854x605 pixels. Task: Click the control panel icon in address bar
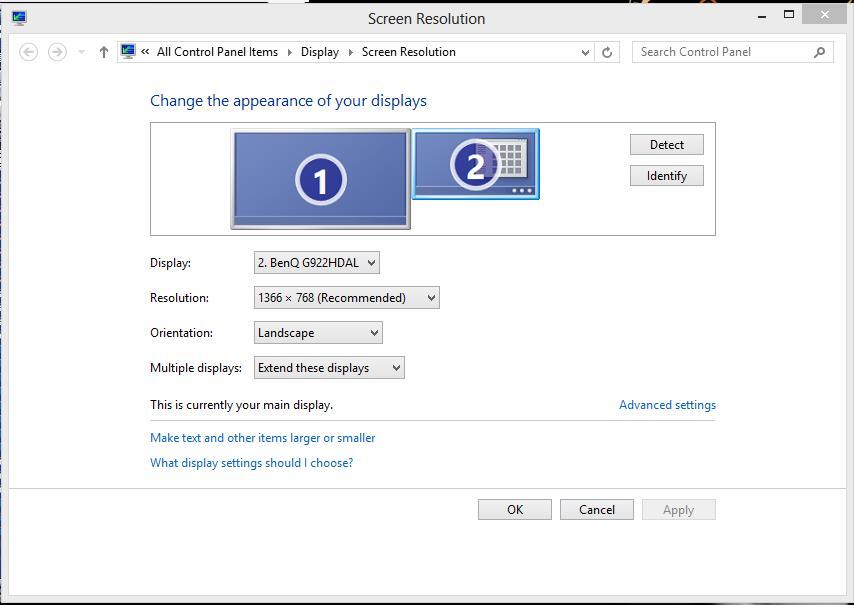[x=128, y=52]
